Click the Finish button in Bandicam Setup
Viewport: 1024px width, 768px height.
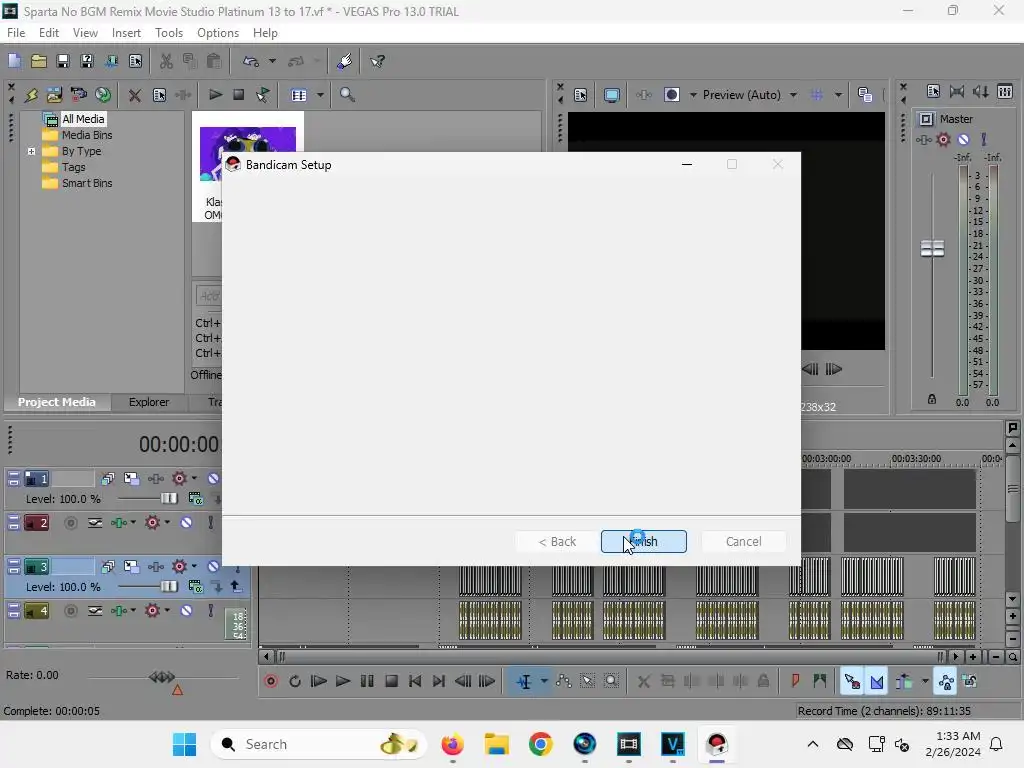tap(643, 541)
